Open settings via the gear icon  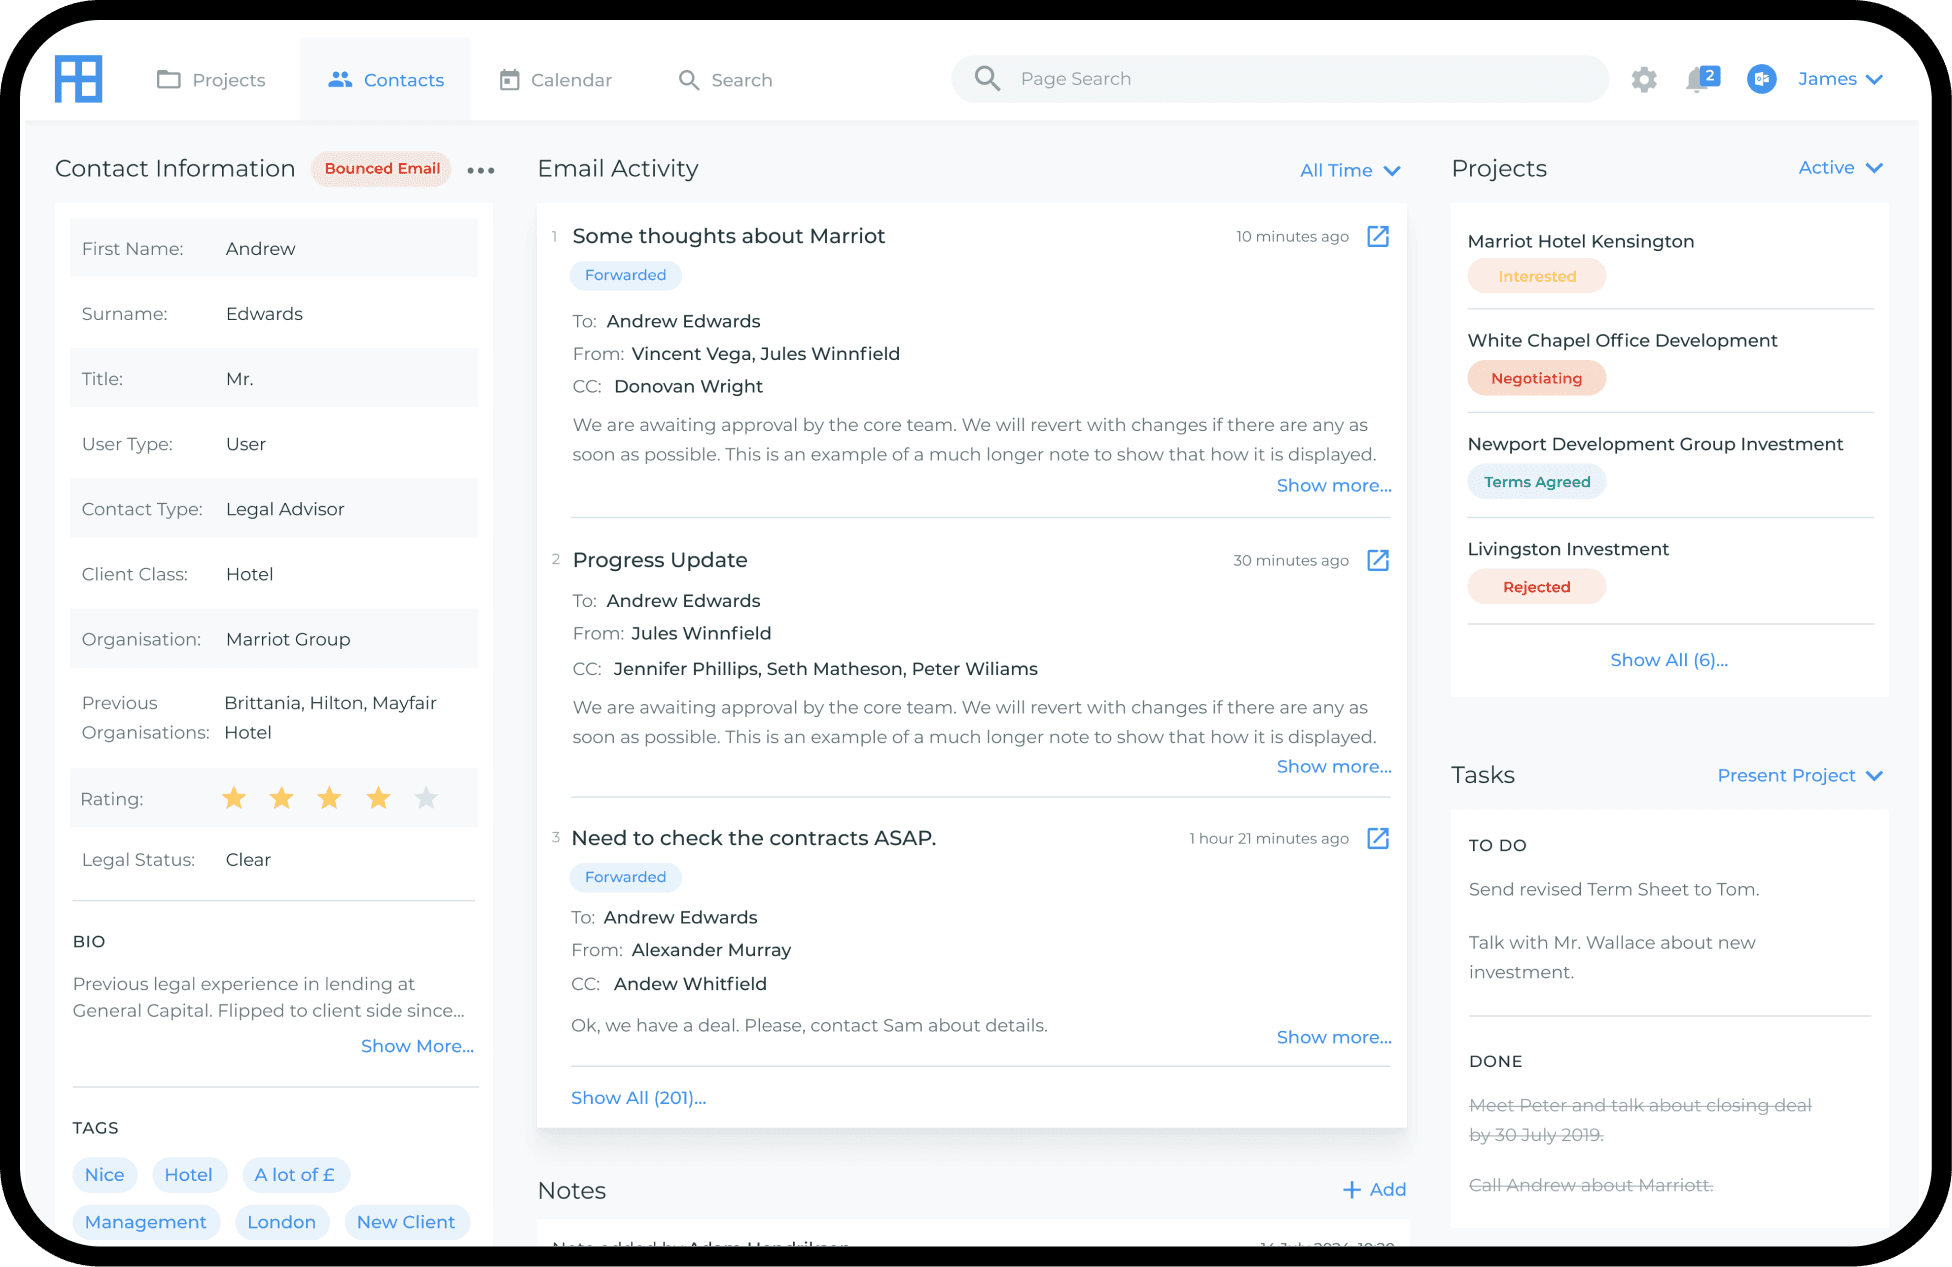[1643, 79]
